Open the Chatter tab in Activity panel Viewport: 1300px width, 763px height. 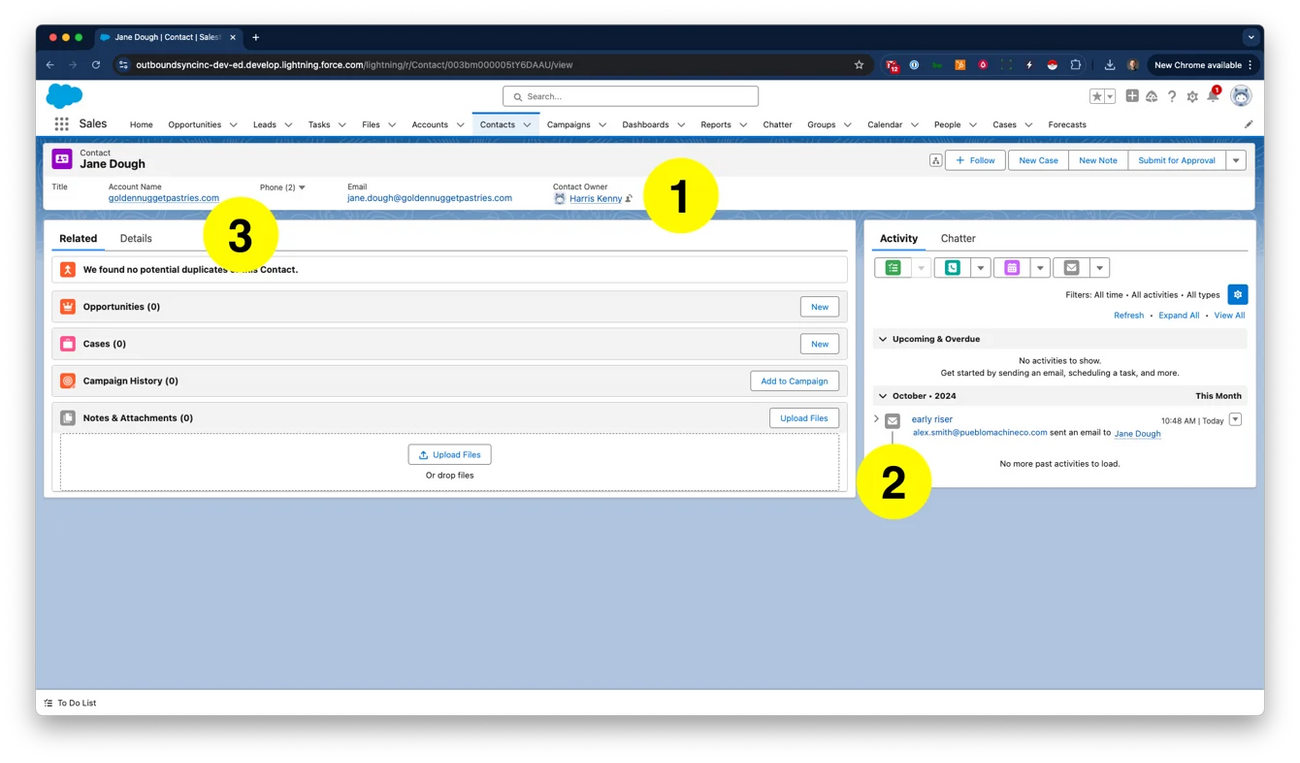[957, 238]
